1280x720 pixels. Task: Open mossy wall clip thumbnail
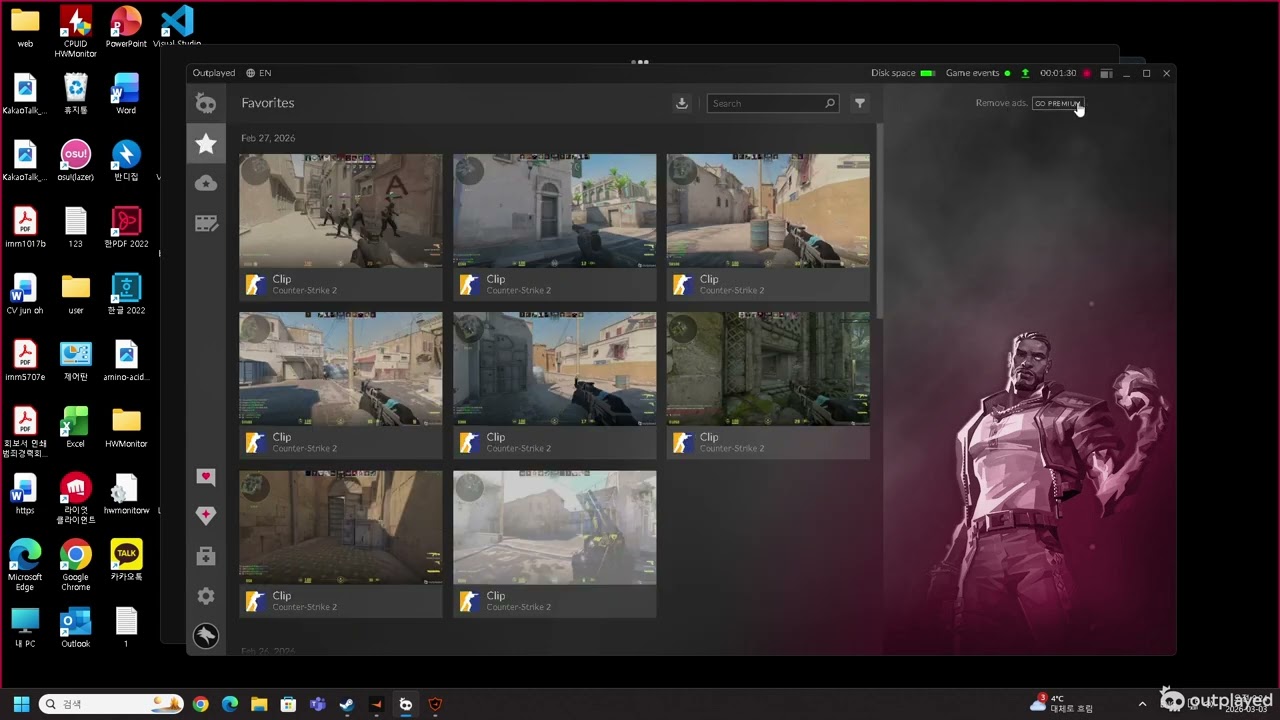768,369
